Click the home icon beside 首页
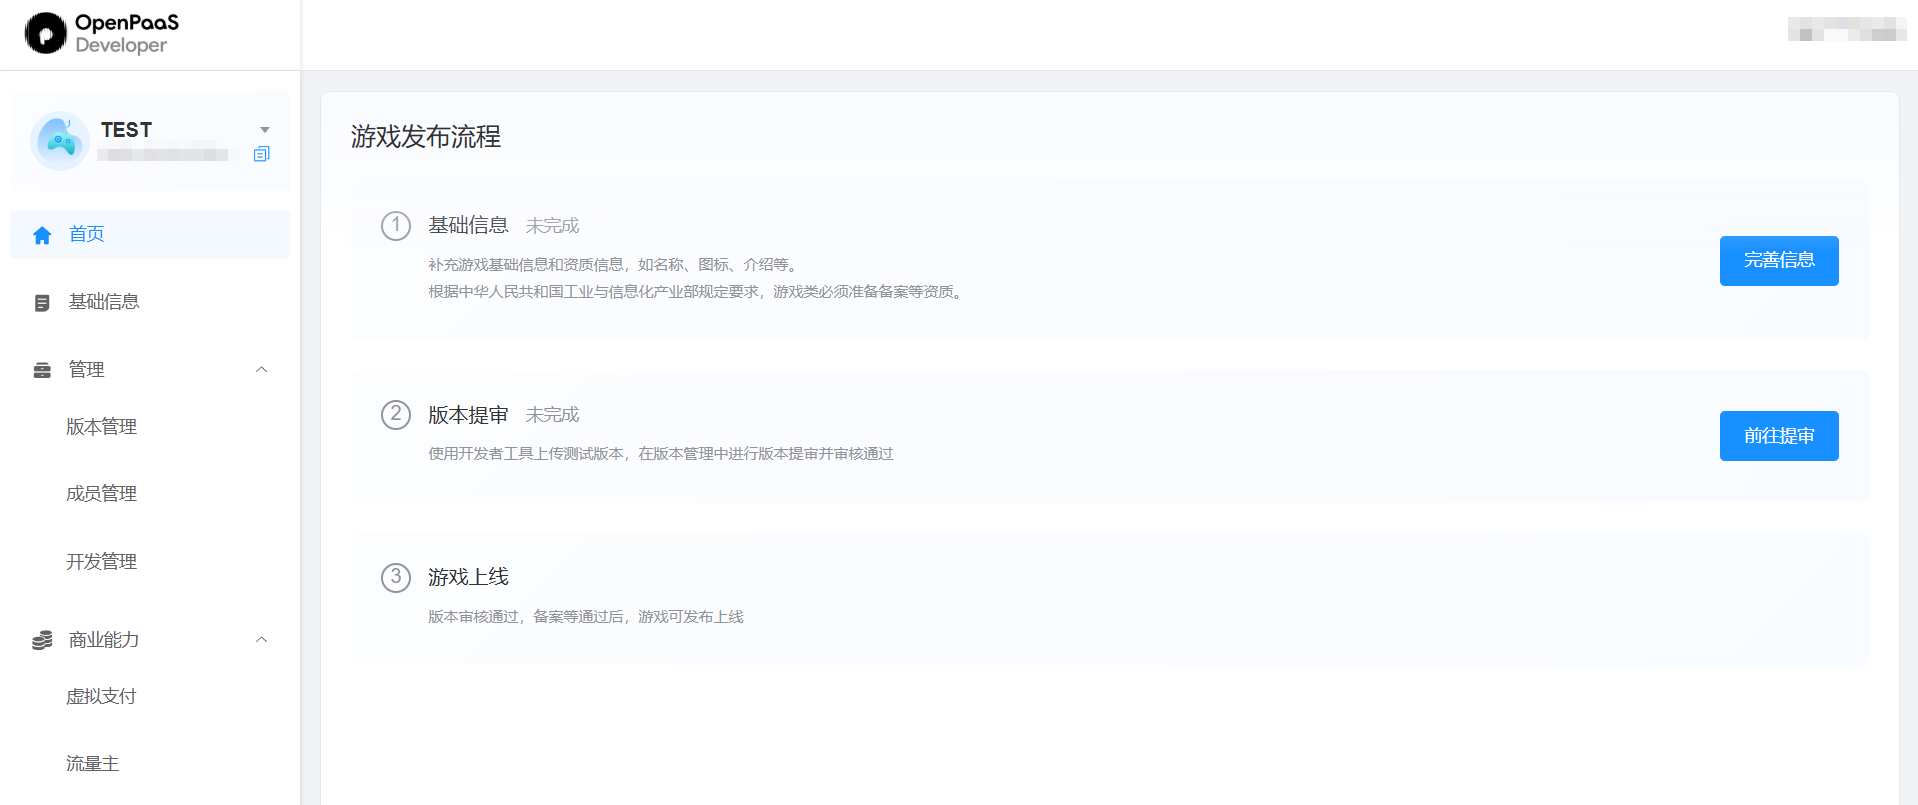1918x805 pixels. (42, 235)
